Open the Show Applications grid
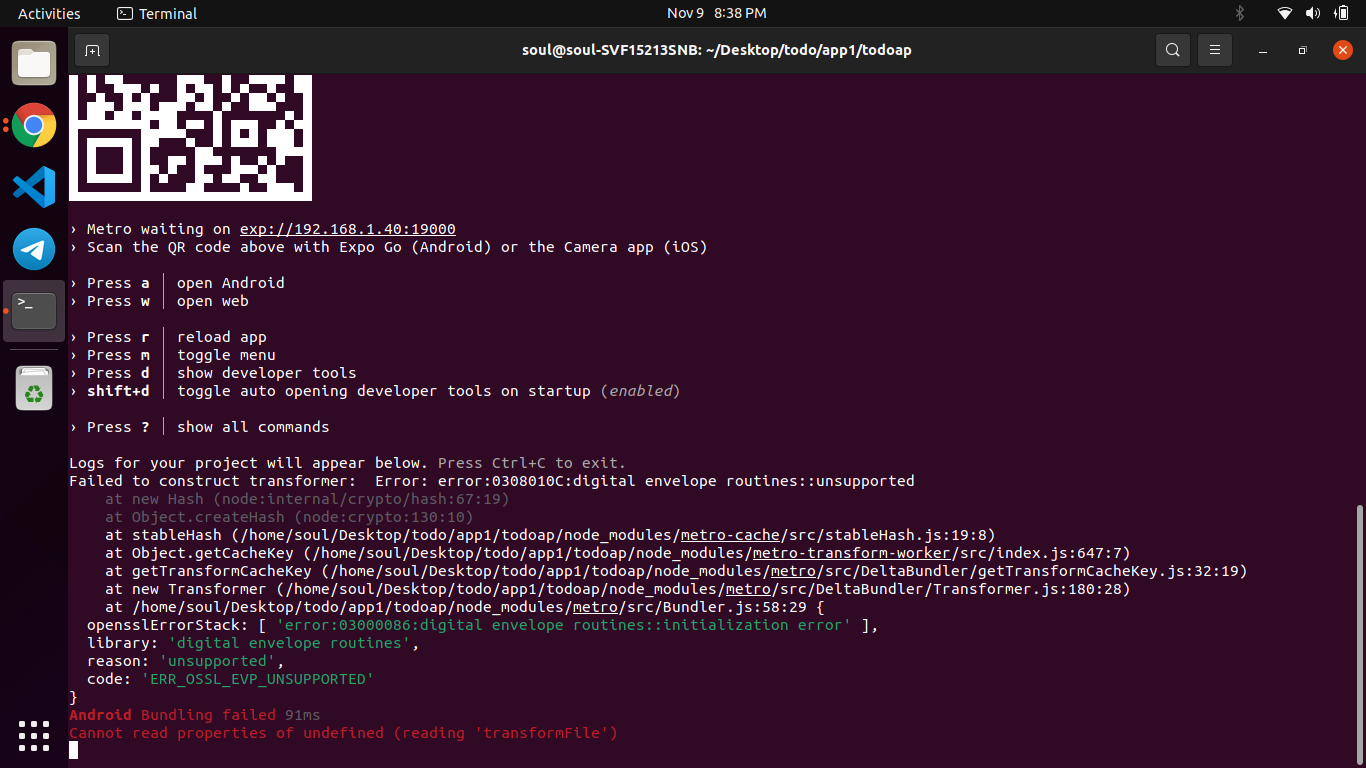Viewport: 1366px width, 768px height. point(33,735)
